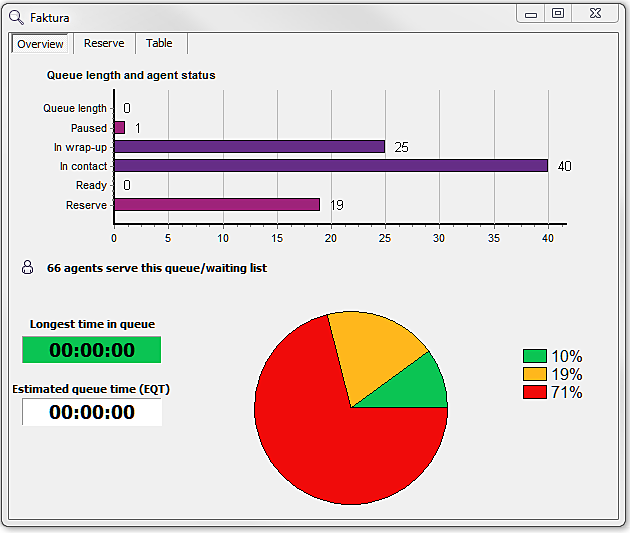Minimize the Faktura window

[531, 14]
